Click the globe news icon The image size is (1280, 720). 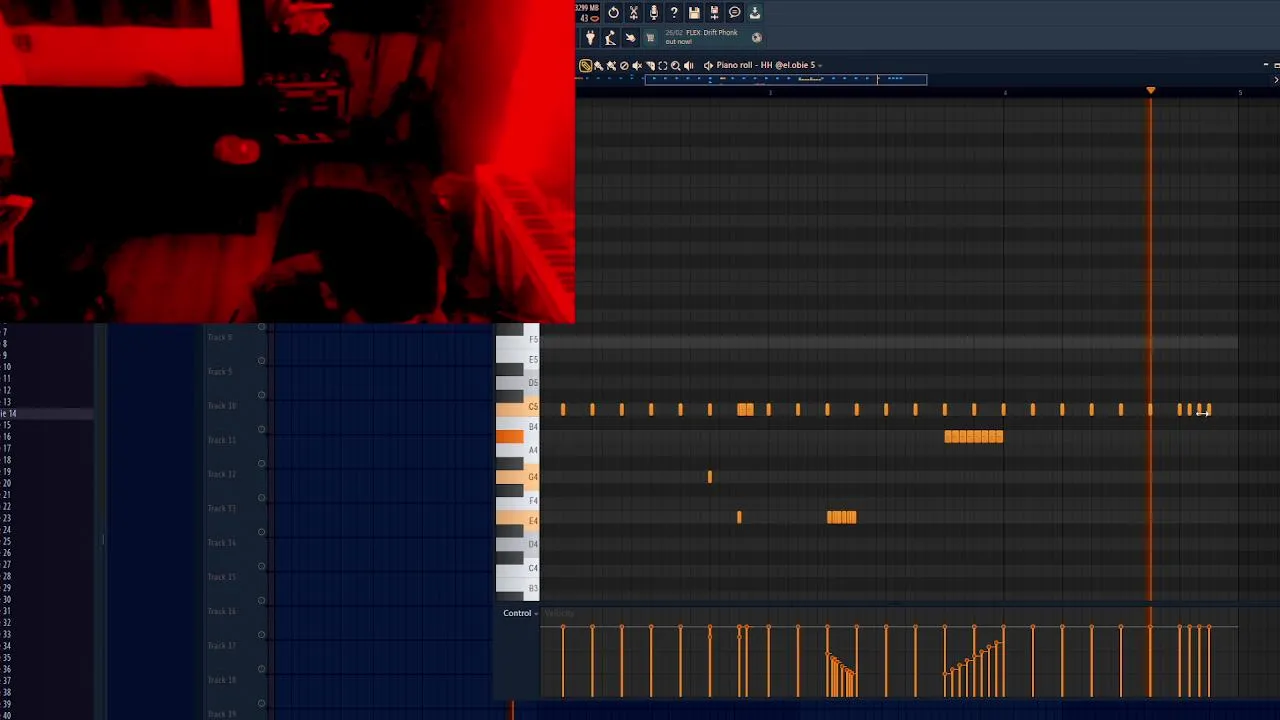coord(757,37)
